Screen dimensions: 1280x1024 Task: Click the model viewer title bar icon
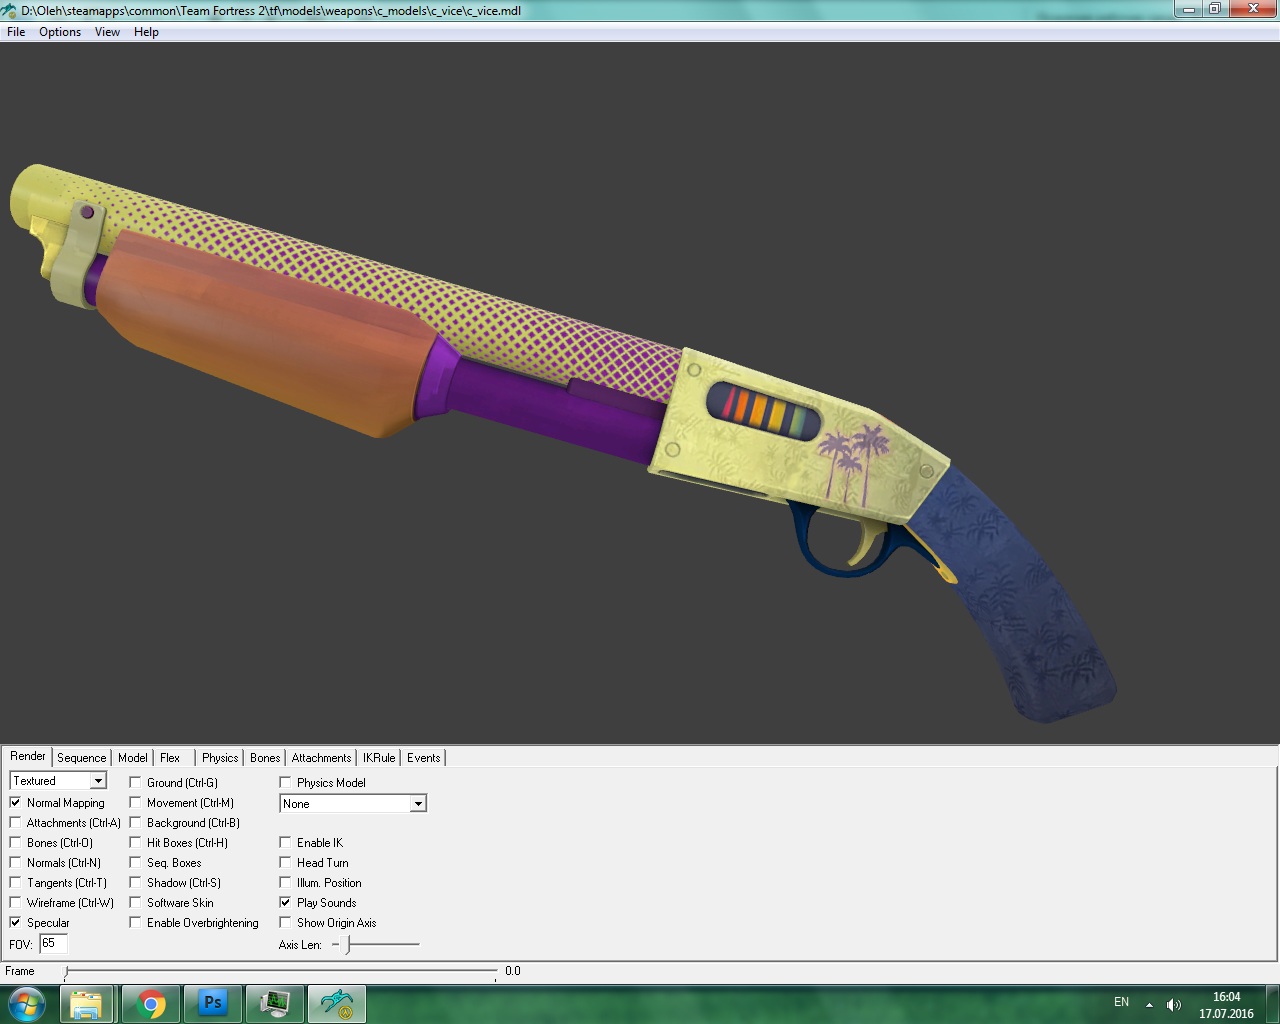(x=10, y=11)
